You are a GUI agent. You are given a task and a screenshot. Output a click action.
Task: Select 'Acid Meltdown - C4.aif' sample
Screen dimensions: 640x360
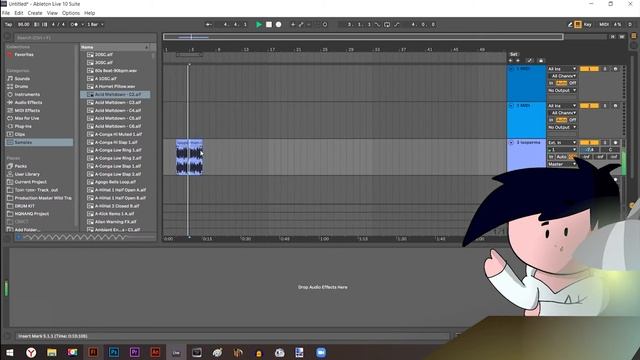pyautogui.click(x=118, y=110)
